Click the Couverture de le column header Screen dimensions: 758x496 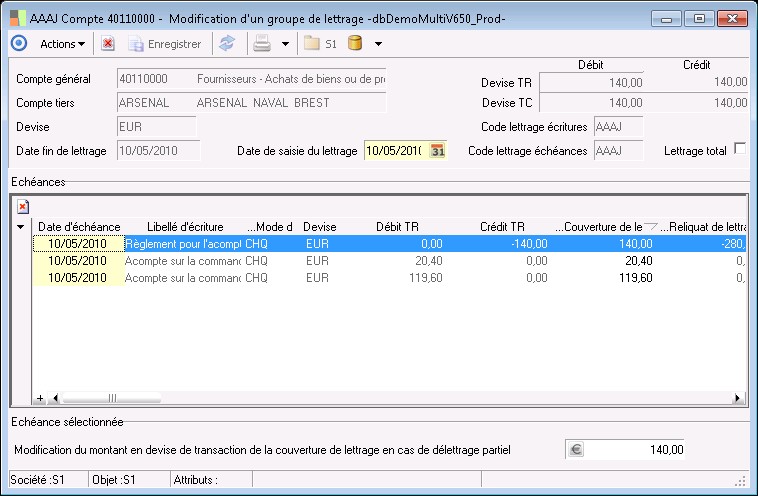click(598, 227)
